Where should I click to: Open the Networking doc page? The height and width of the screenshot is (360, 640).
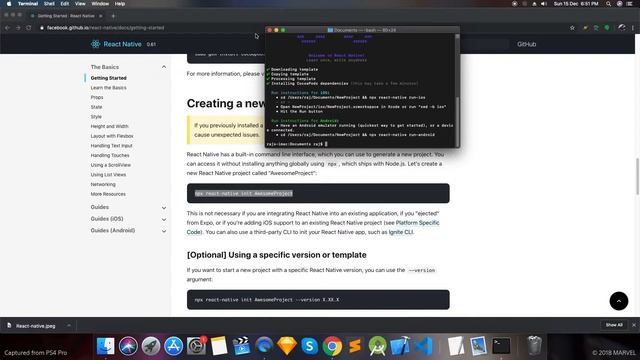[x=103, y=184]
